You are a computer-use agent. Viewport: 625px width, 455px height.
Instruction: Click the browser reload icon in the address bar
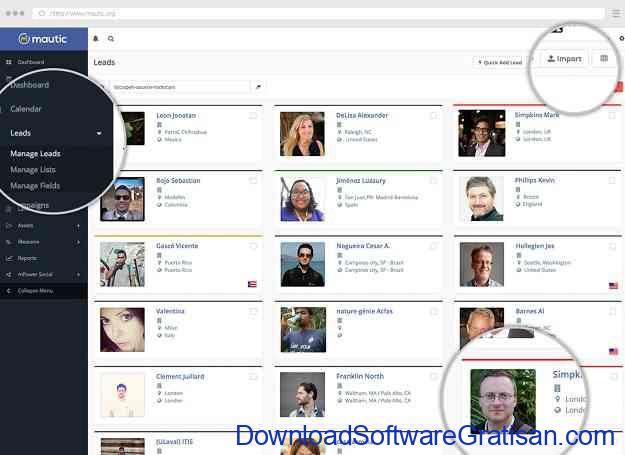pos(41,13)
